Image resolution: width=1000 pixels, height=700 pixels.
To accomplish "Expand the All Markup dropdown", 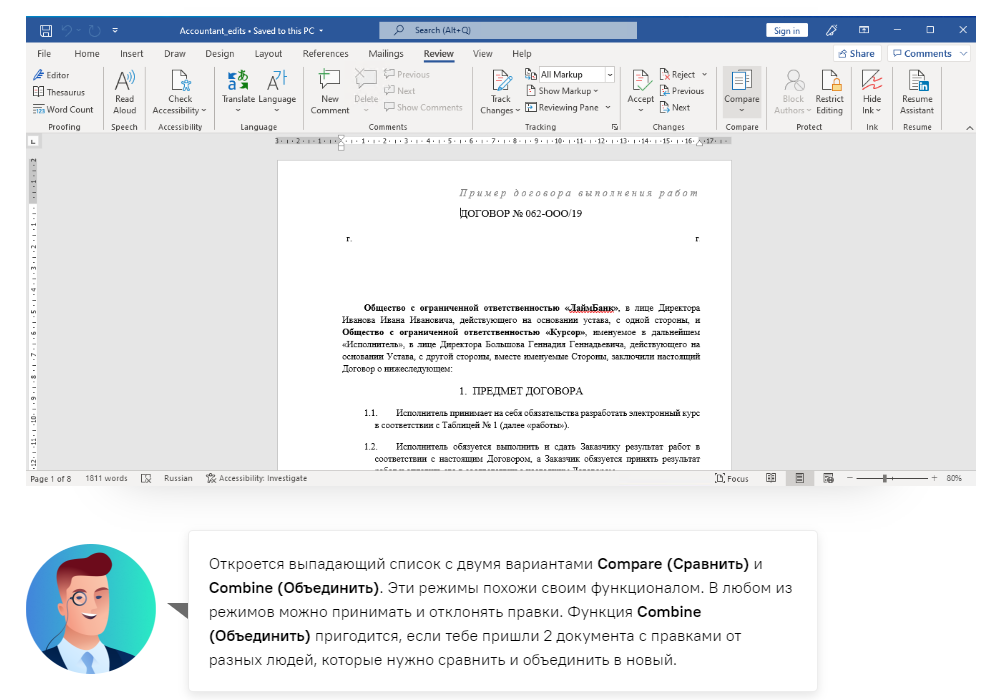I will point(609,75).
